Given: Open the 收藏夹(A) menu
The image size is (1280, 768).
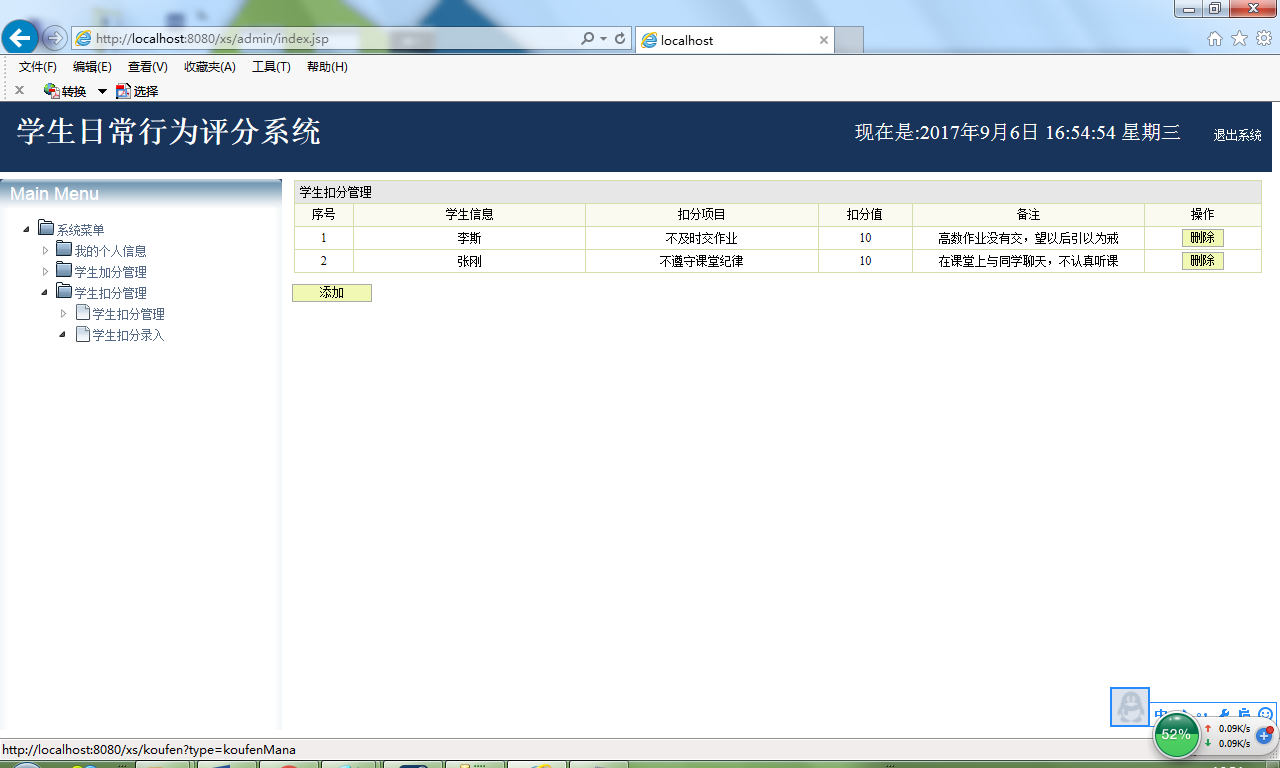Looking at the screenshot, I should click(210, 67).
